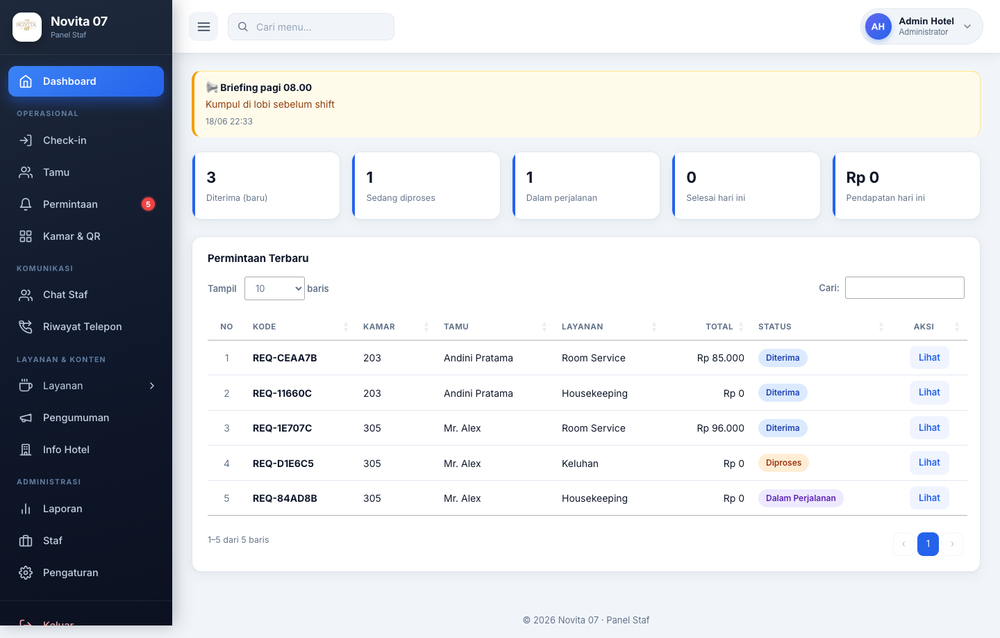Viewport: 1000px width, 638px height.
Task: Click the Permintaan bell icon
Action: pos(26,204)
